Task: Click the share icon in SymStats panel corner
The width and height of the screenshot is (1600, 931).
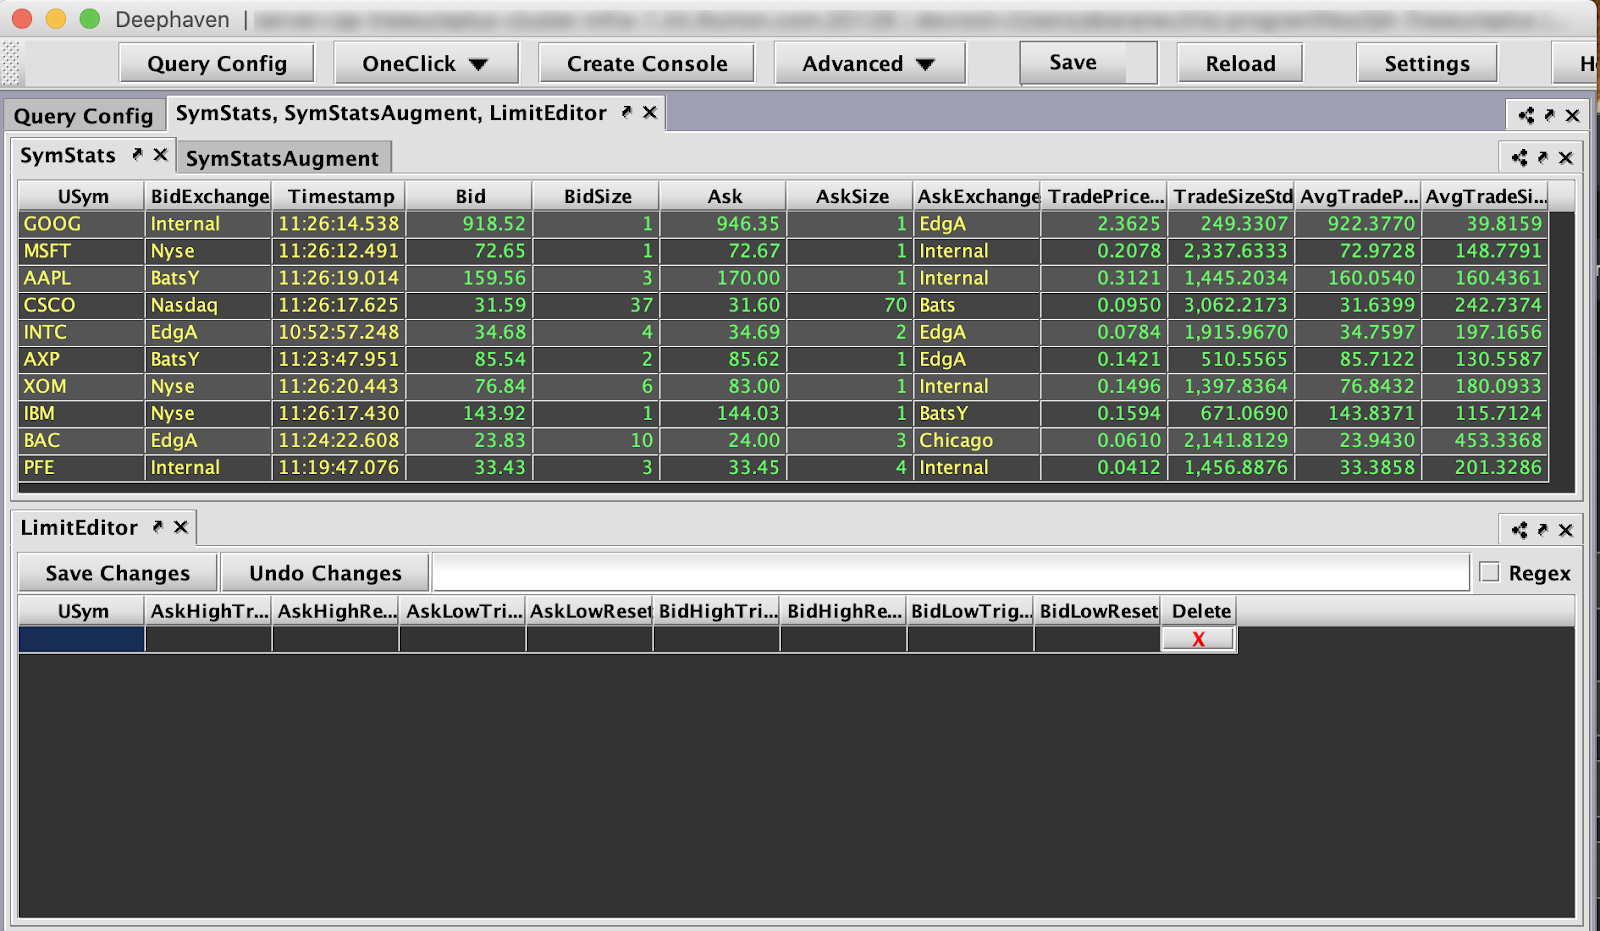Action: tap(1519, 158)
